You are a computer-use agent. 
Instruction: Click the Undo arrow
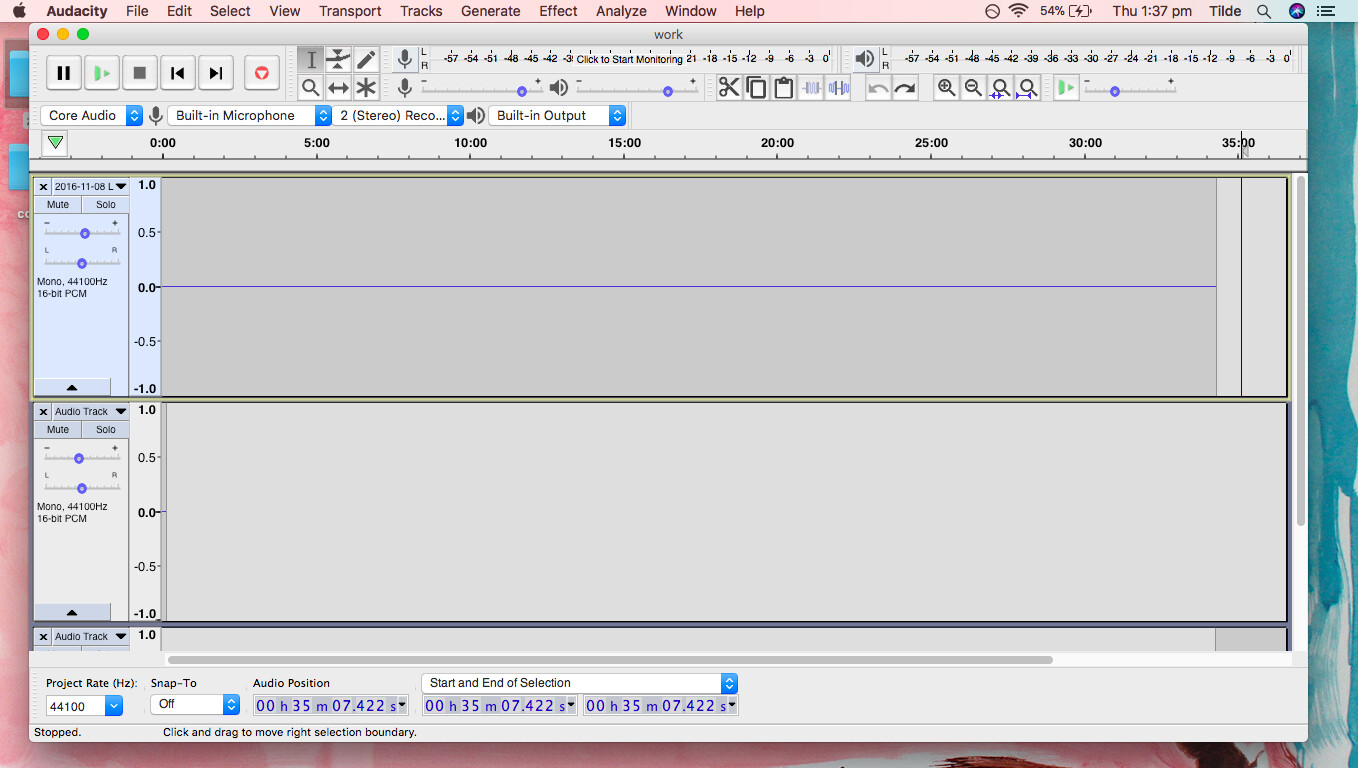coord(878,88)
